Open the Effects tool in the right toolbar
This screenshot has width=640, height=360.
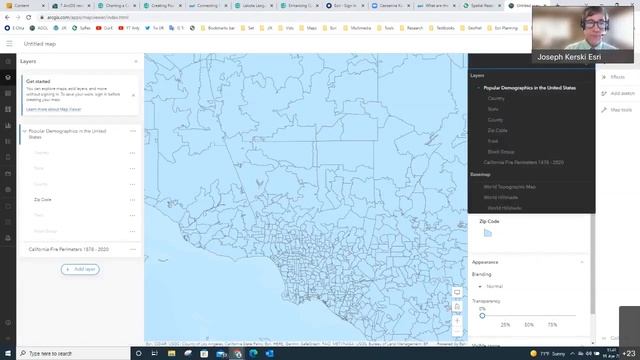pos(613,77)
